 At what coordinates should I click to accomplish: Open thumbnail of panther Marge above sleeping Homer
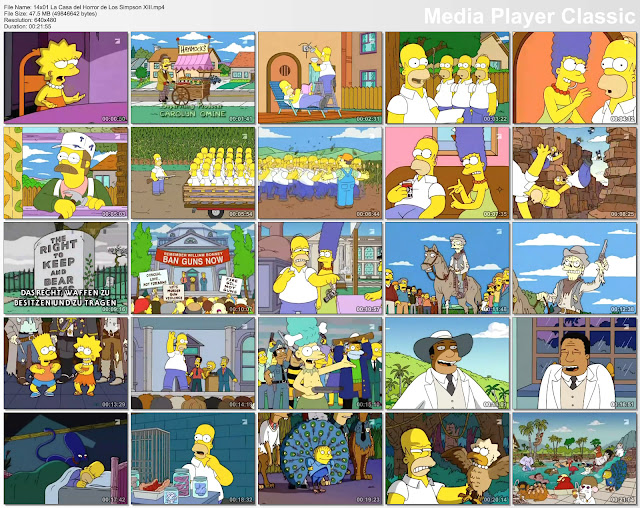pos(66,459)
